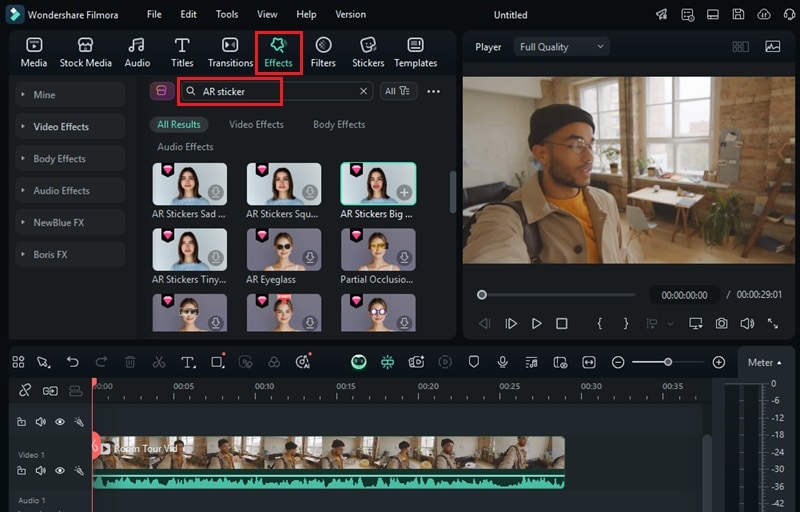Select the Room Tour Vid clip on timeline

point(329,463)
